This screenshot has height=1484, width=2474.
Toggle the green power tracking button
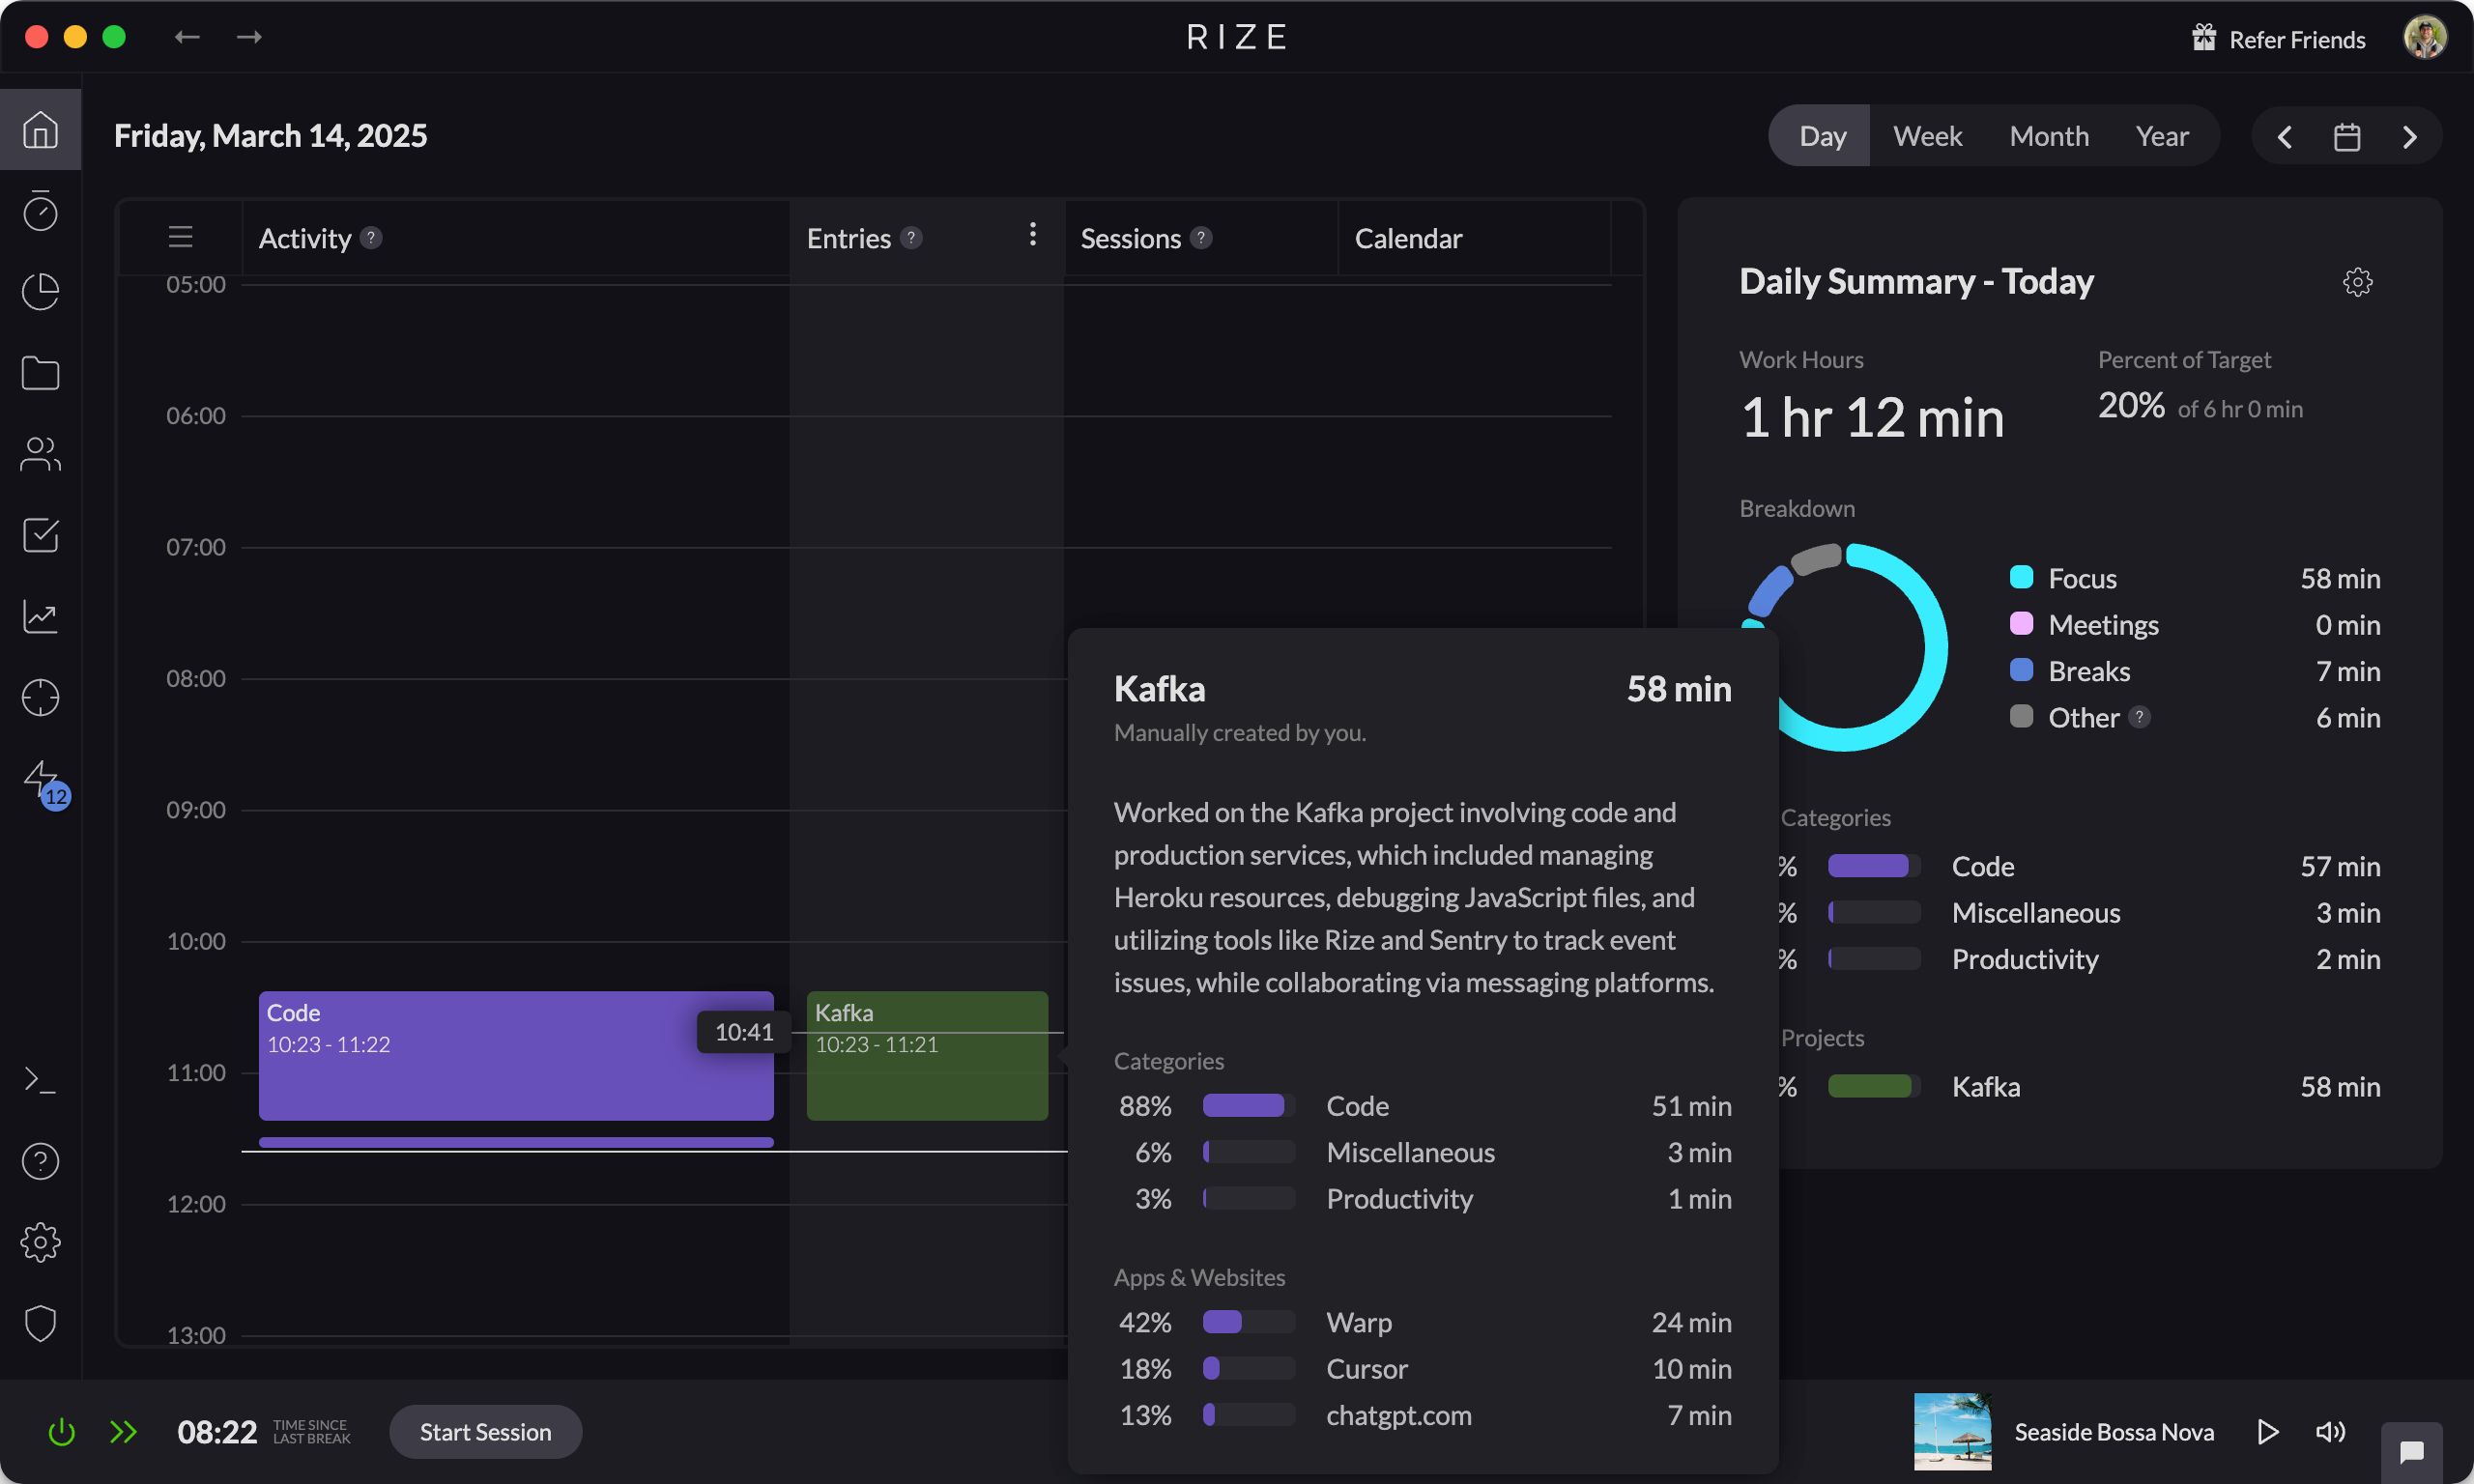pos(62,1432)
